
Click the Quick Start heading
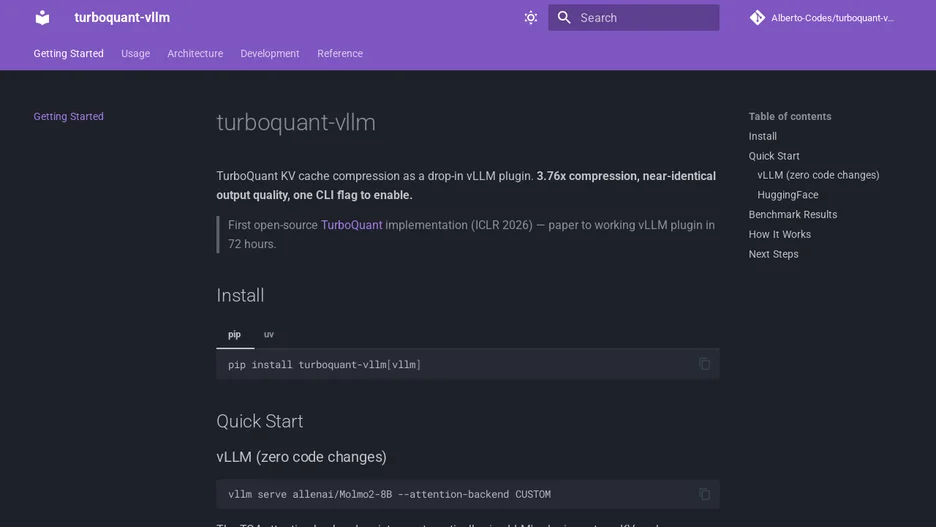tap(260, 421)
